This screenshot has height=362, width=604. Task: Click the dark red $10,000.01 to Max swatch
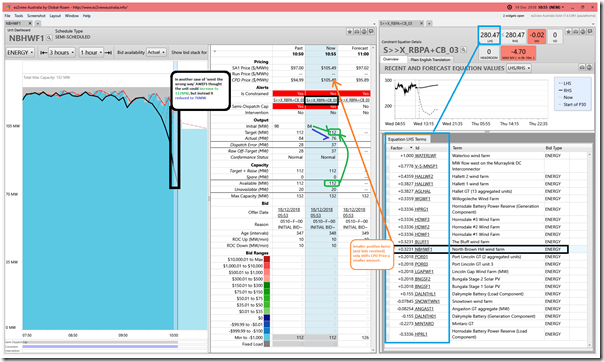coord(267,260)
